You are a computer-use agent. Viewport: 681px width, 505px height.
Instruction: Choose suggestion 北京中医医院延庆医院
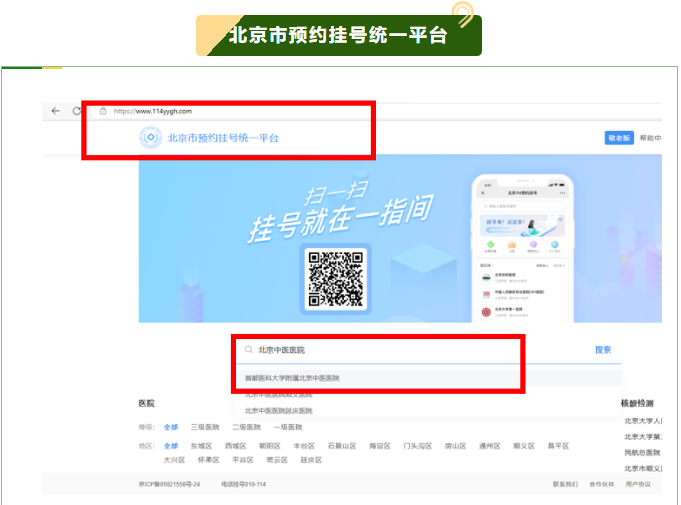click(x=279, y=410)
